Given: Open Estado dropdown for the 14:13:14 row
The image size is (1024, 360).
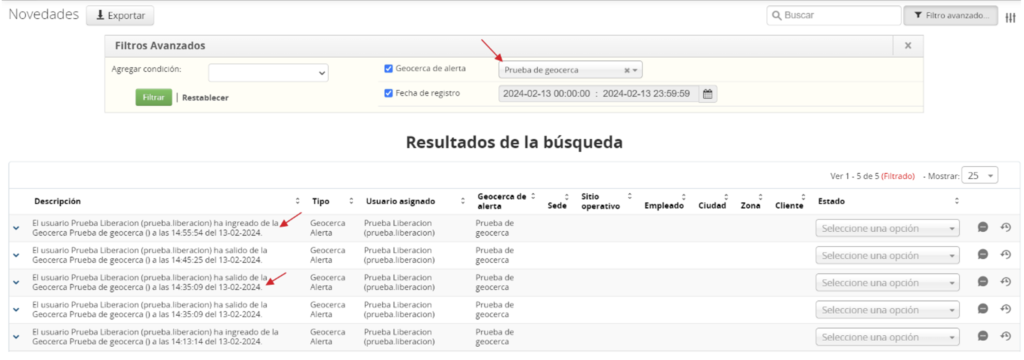Looking at the screenshot, I should click(888, 337).
